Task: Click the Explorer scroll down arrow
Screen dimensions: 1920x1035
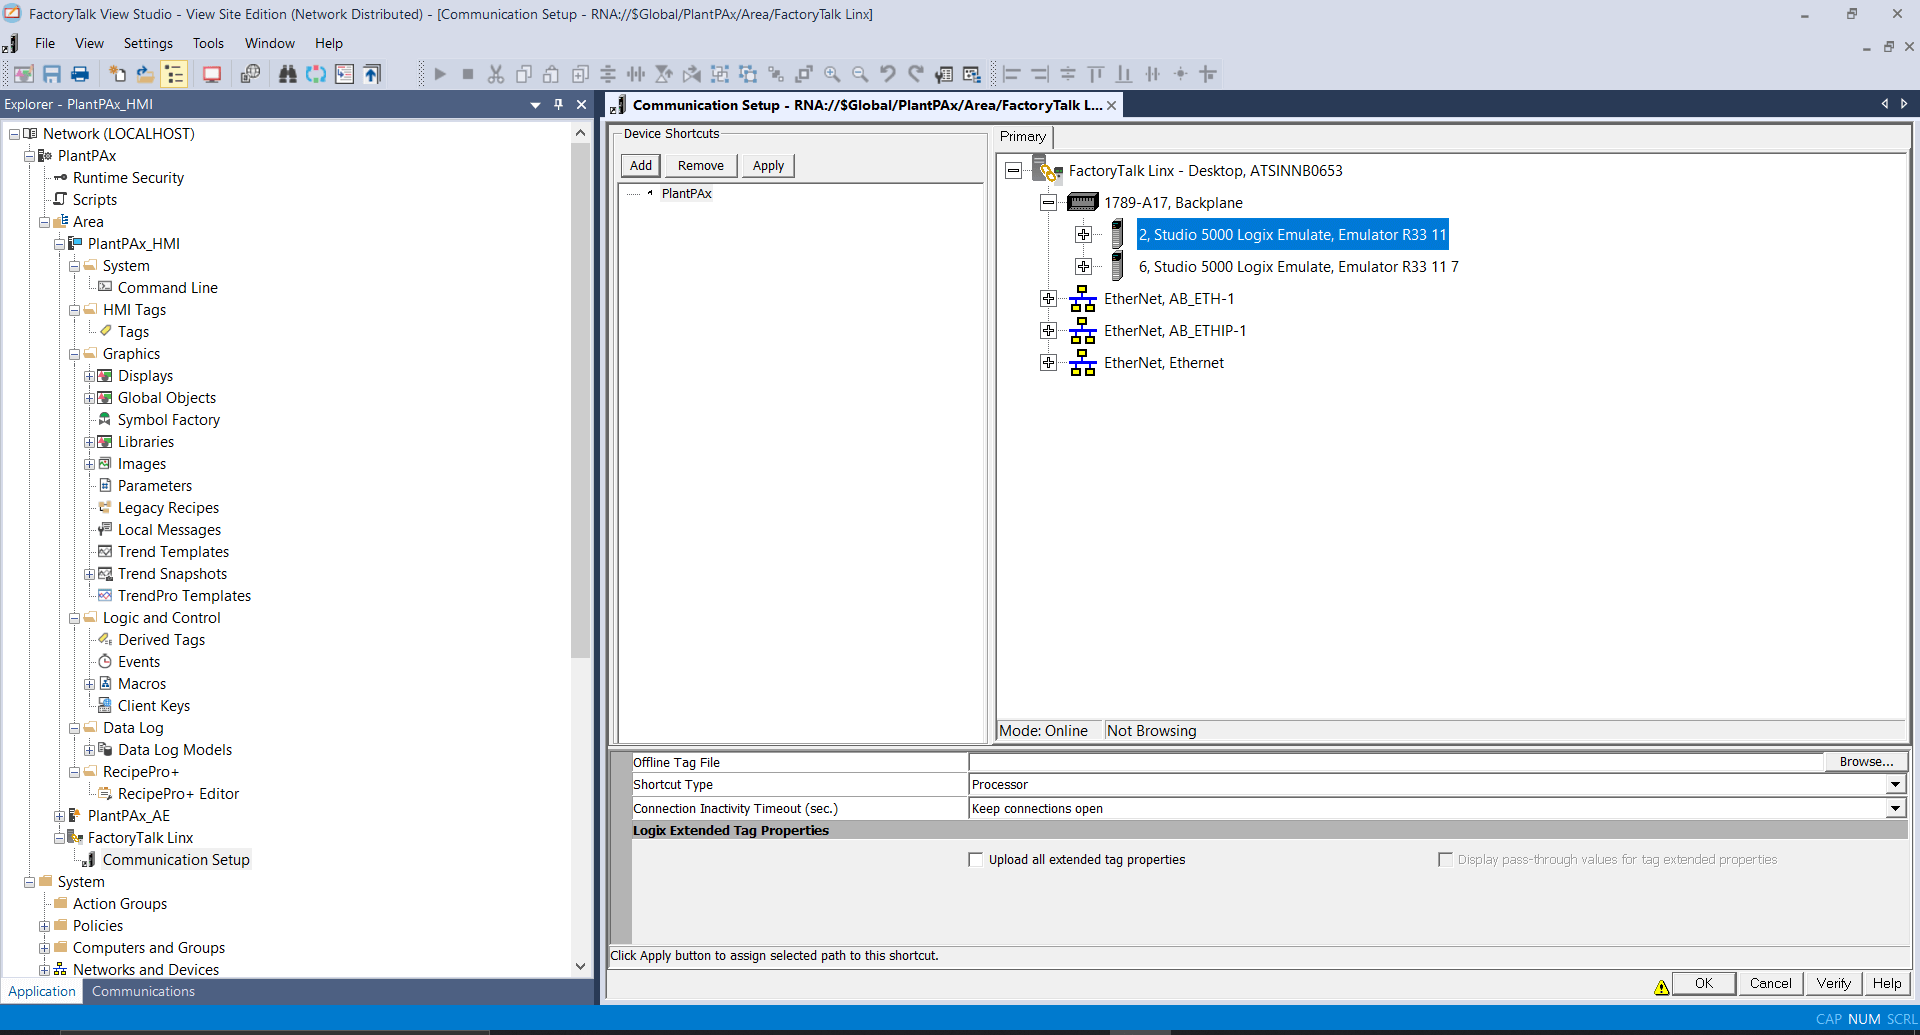Action: pyautogui.click(x=580, y=966)
